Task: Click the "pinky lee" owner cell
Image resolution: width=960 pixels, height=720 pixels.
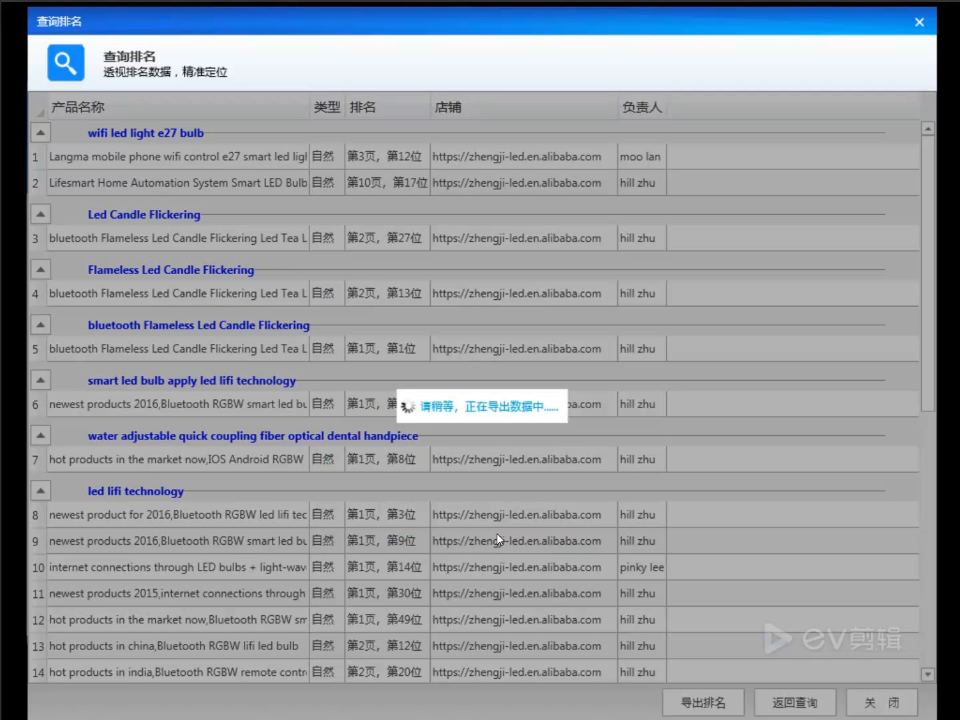Action: (642, 567)
